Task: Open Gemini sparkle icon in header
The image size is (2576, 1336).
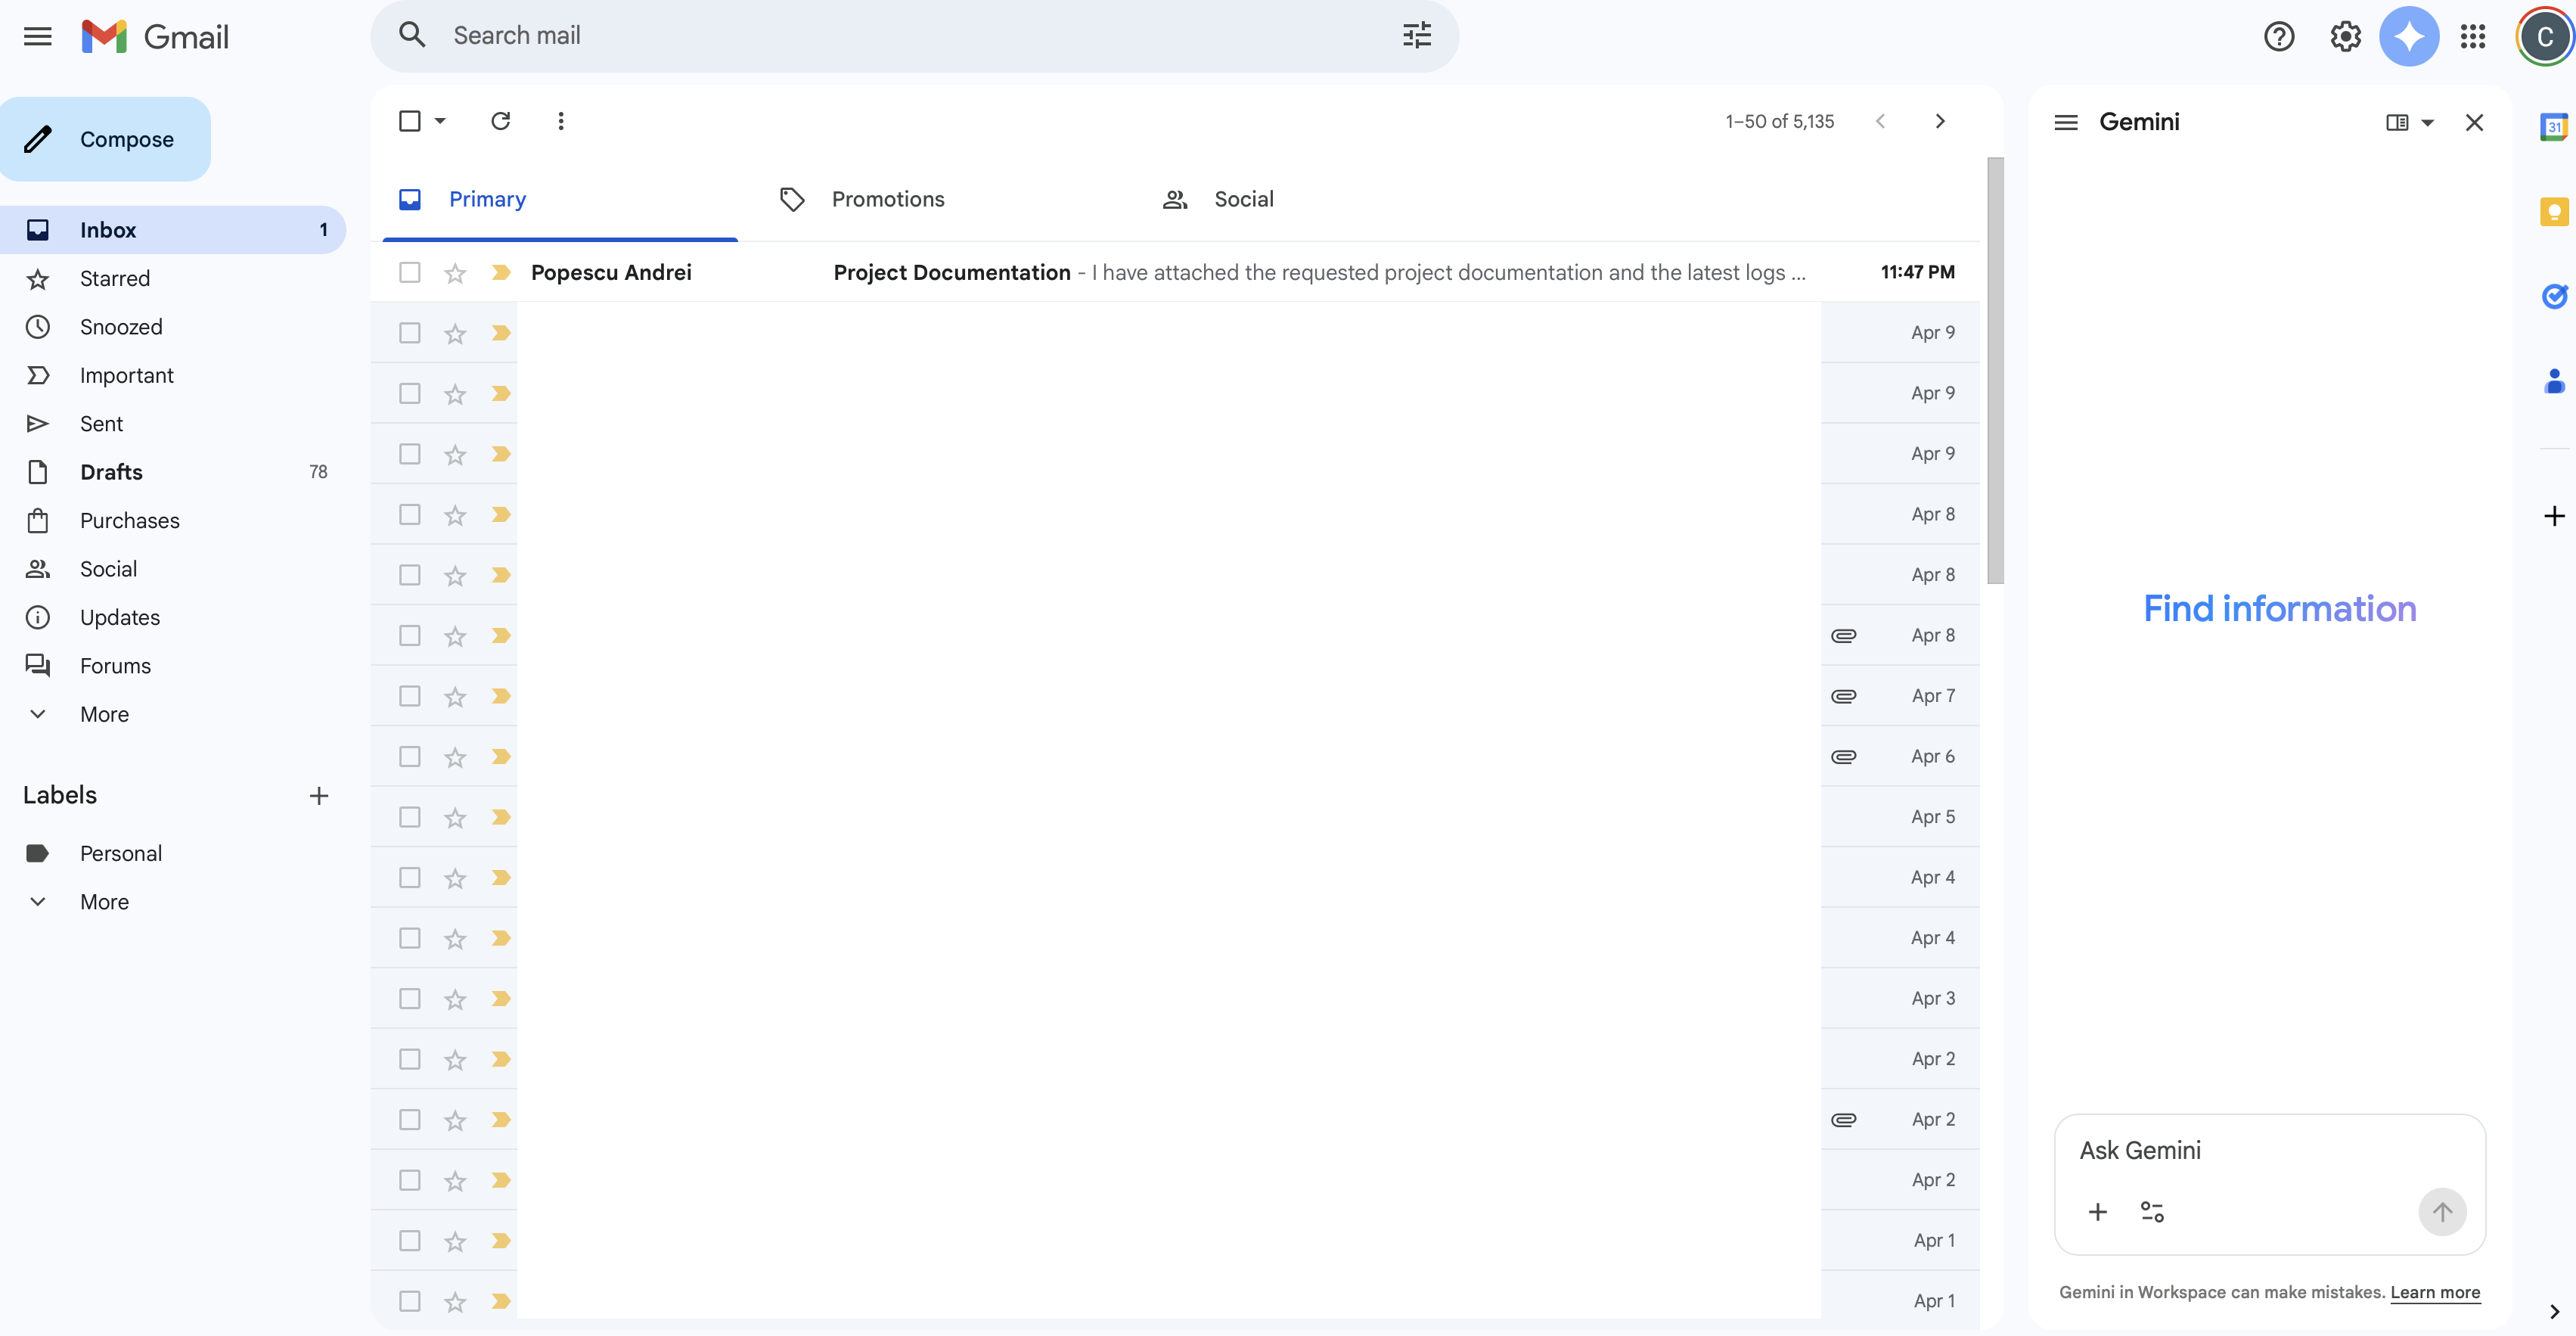Action: [2408, 36]
